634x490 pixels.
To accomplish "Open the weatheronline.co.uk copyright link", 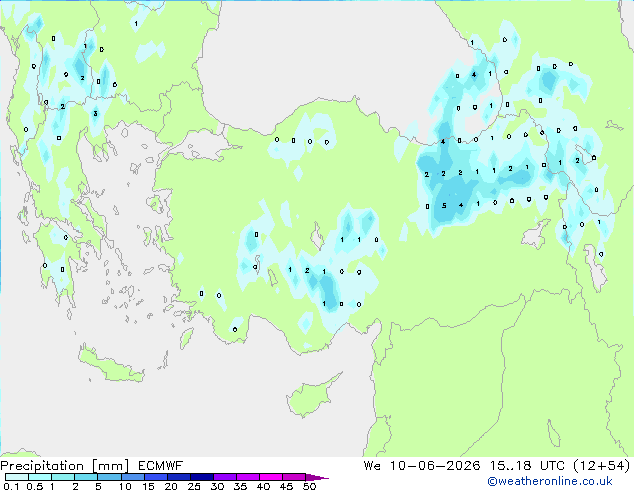I will pos(550,481).
